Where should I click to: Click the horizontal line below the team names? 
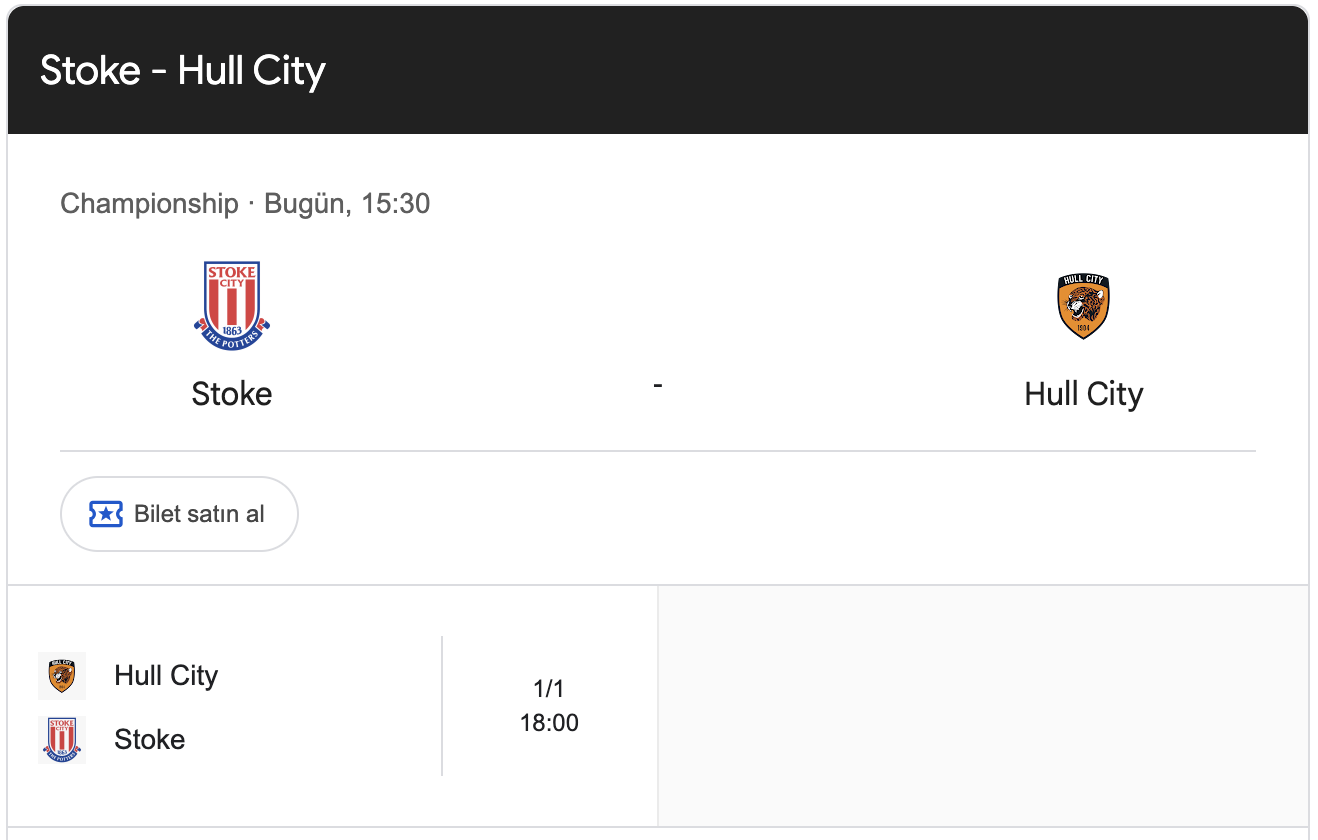coord(658,451)
